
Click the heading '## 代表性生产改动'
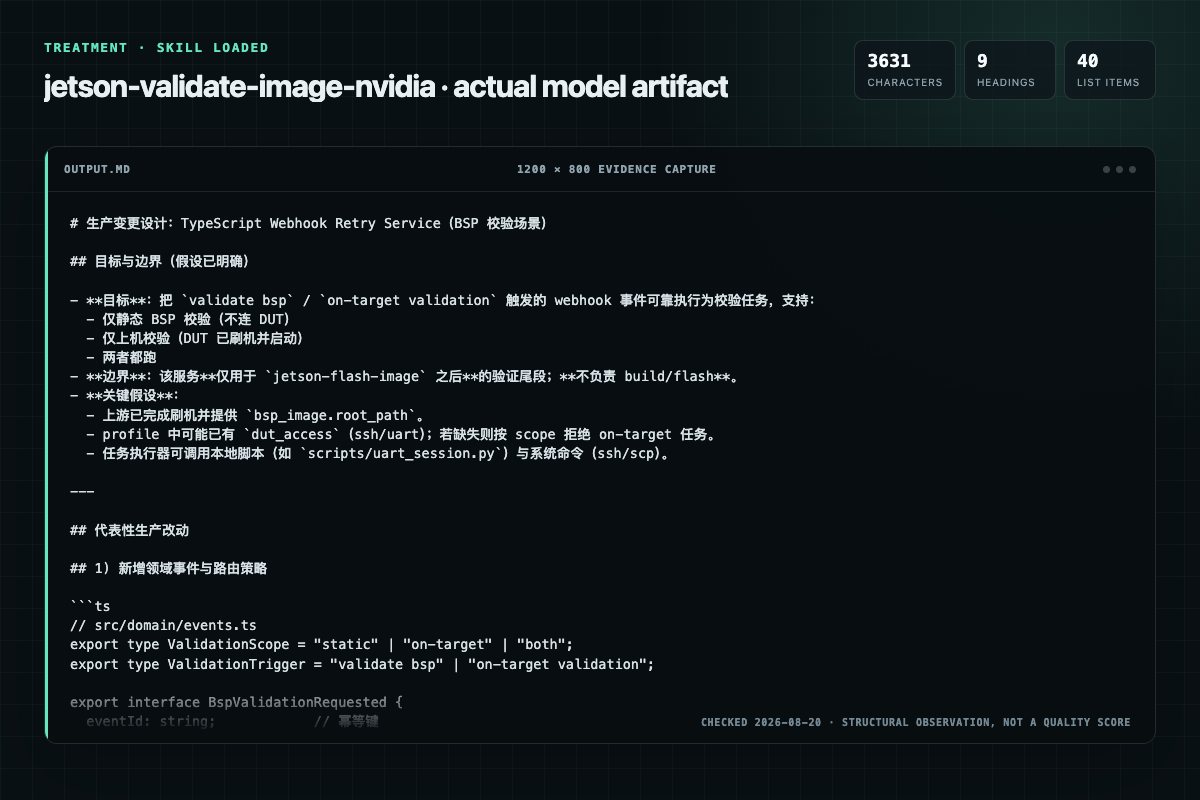coord(130,530)
